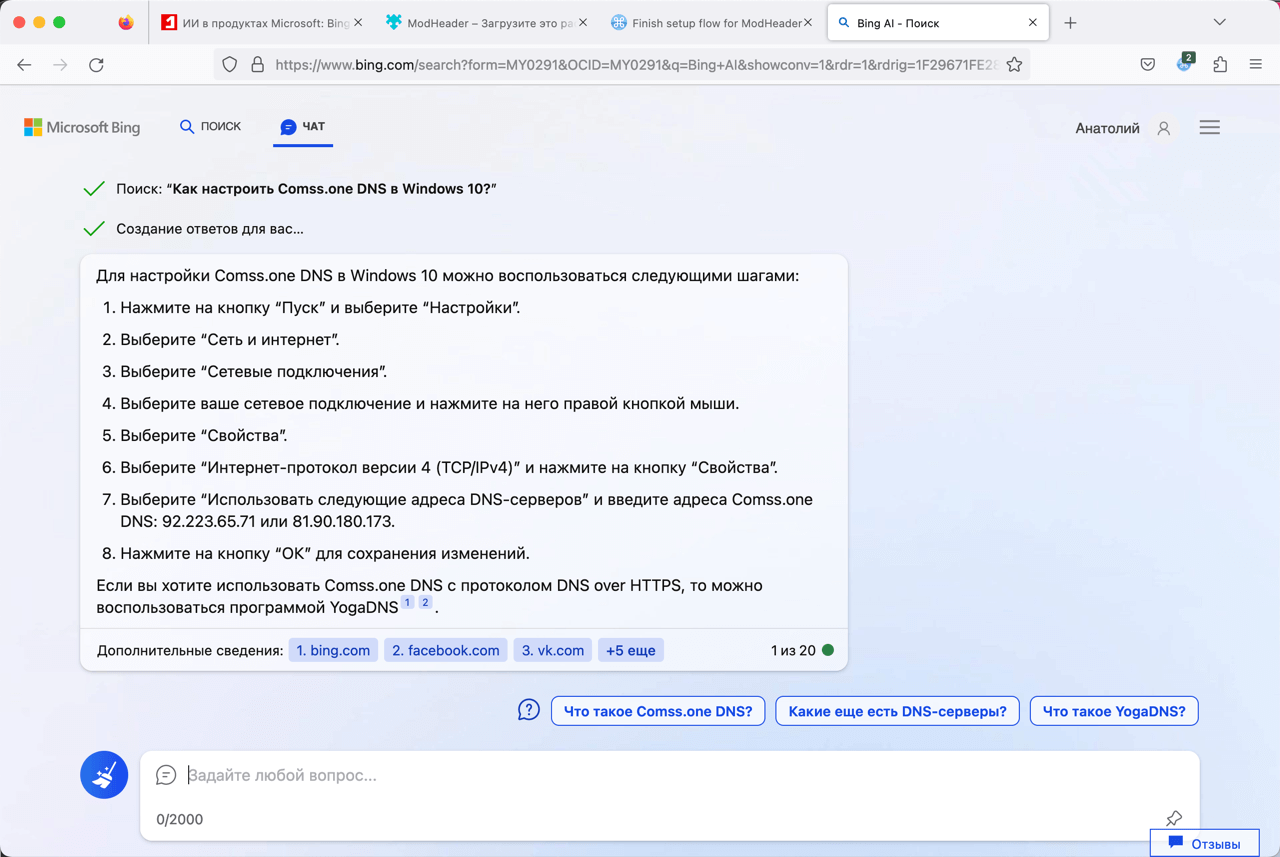The image size is (1280, 857).
Task: Switch to the ПОИСК tab
Action: click(210, 127)
